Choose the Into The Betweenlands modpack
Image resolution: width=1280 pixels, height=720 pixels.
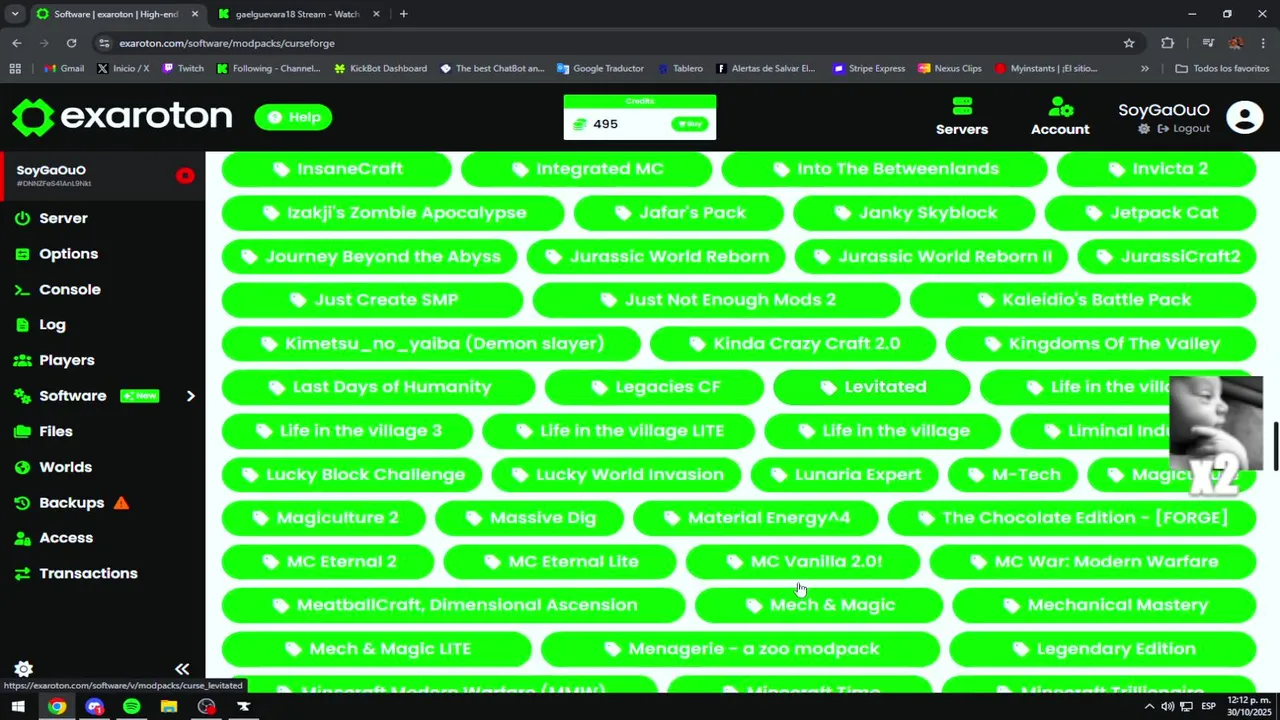pos(884,169)
